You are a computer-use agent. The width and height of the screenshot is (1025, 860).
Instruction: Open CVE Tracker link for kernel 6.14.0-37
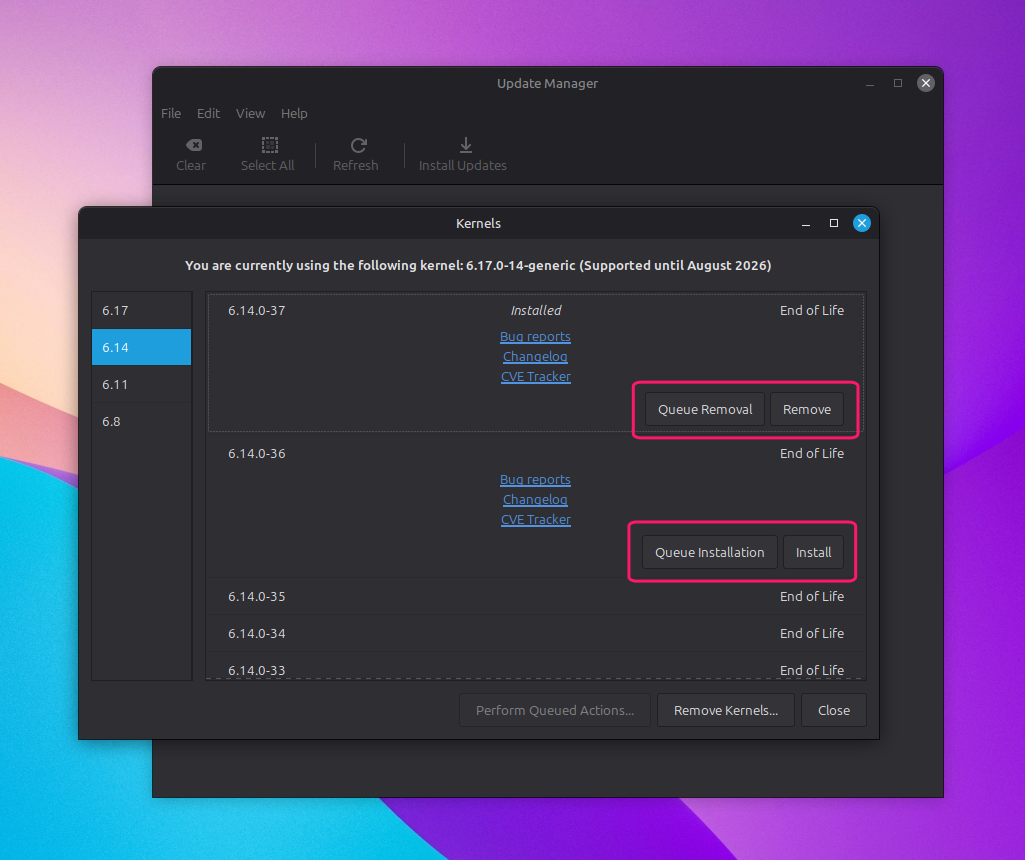tap(535, 376)
